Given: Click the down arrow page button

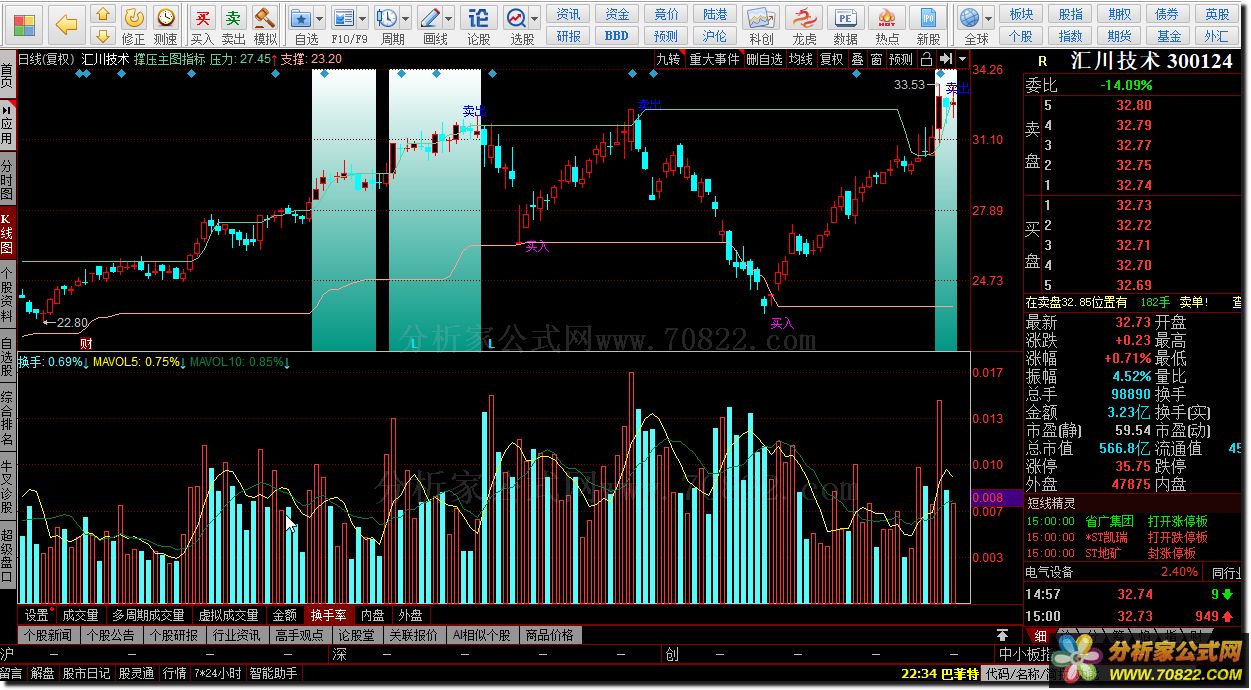Looking at the screenshot, I should [x=103, y=35].
